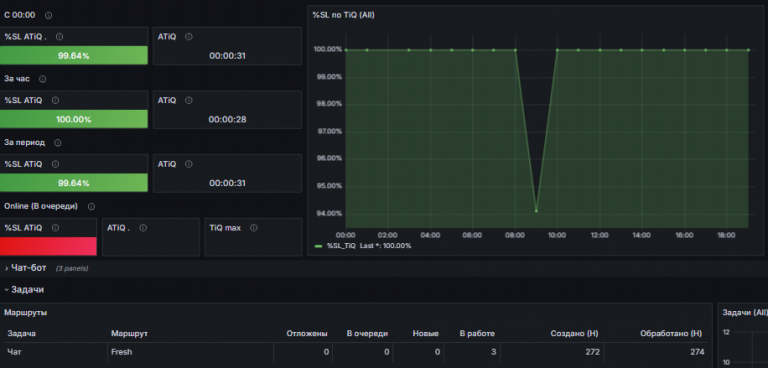Image resolution: width=768 pixels, height=368 pixels.
Task: Sort table by 'В работе' column header
Action: tap(477, 333)
